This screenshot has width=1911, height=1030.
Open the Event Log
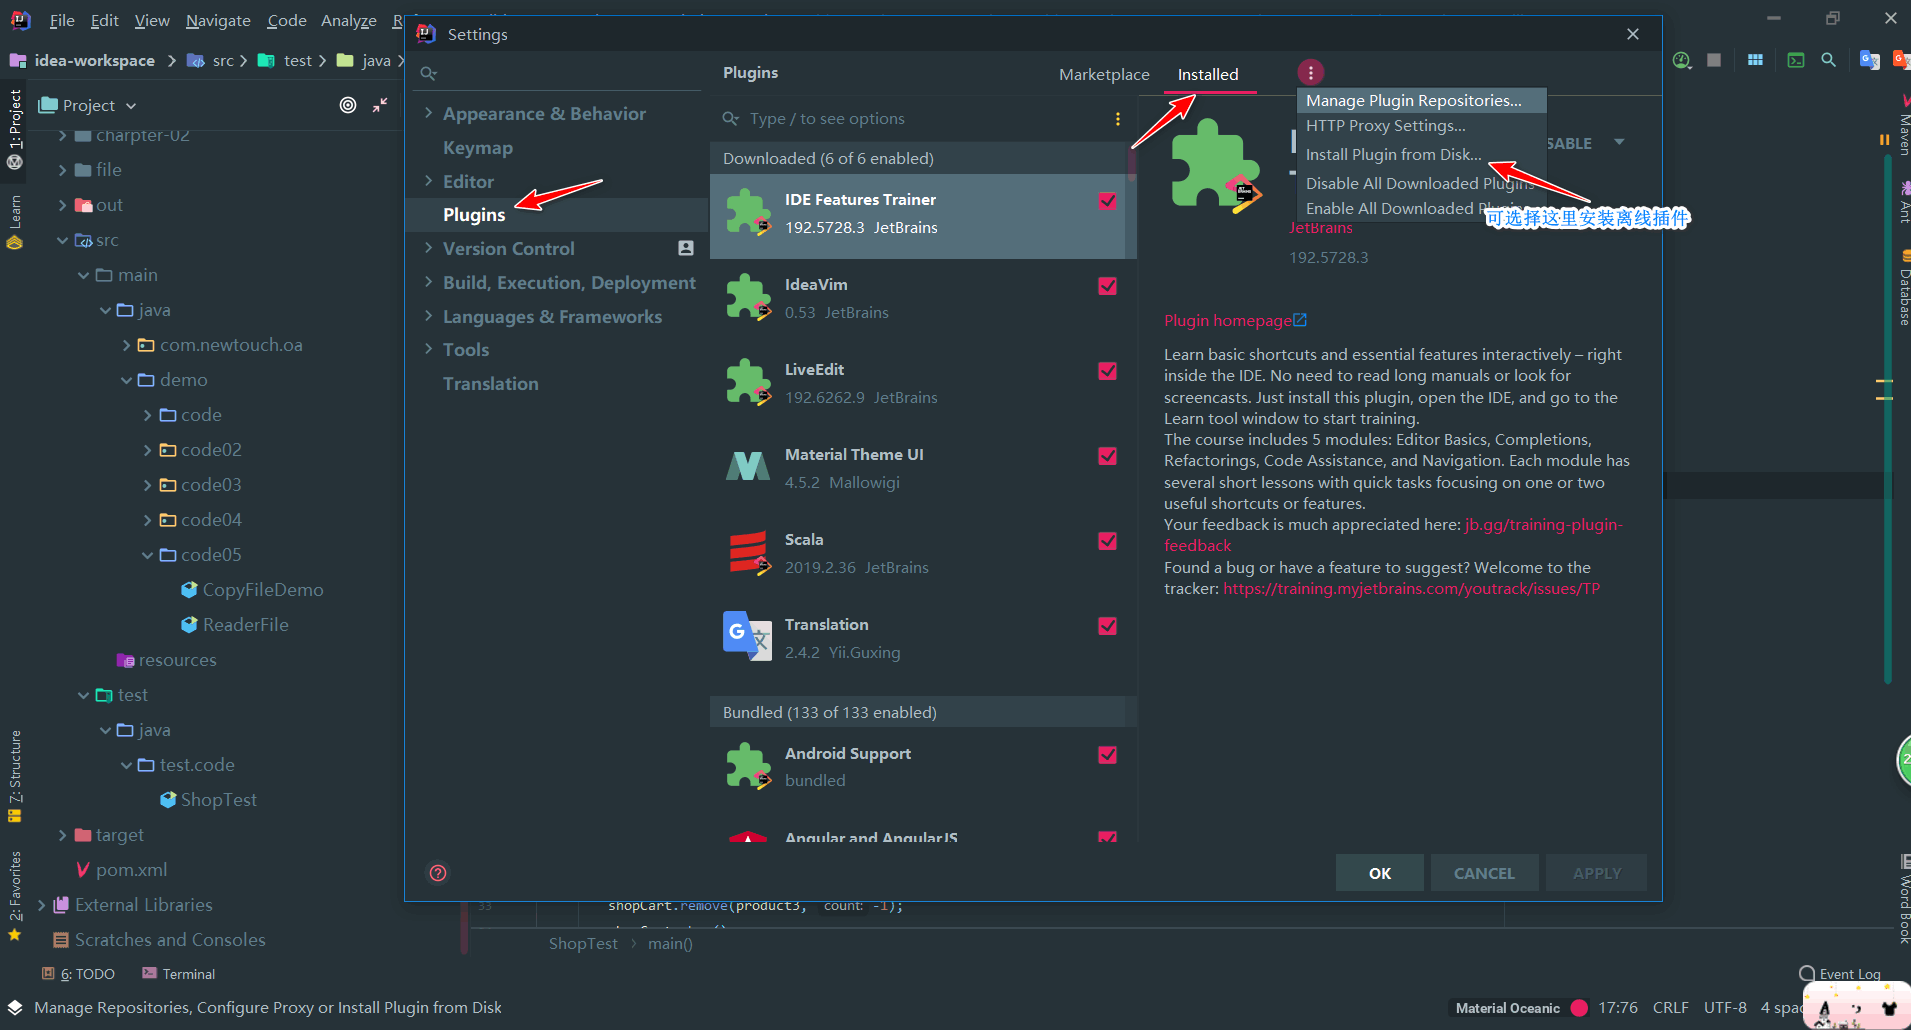(1840, 974)
